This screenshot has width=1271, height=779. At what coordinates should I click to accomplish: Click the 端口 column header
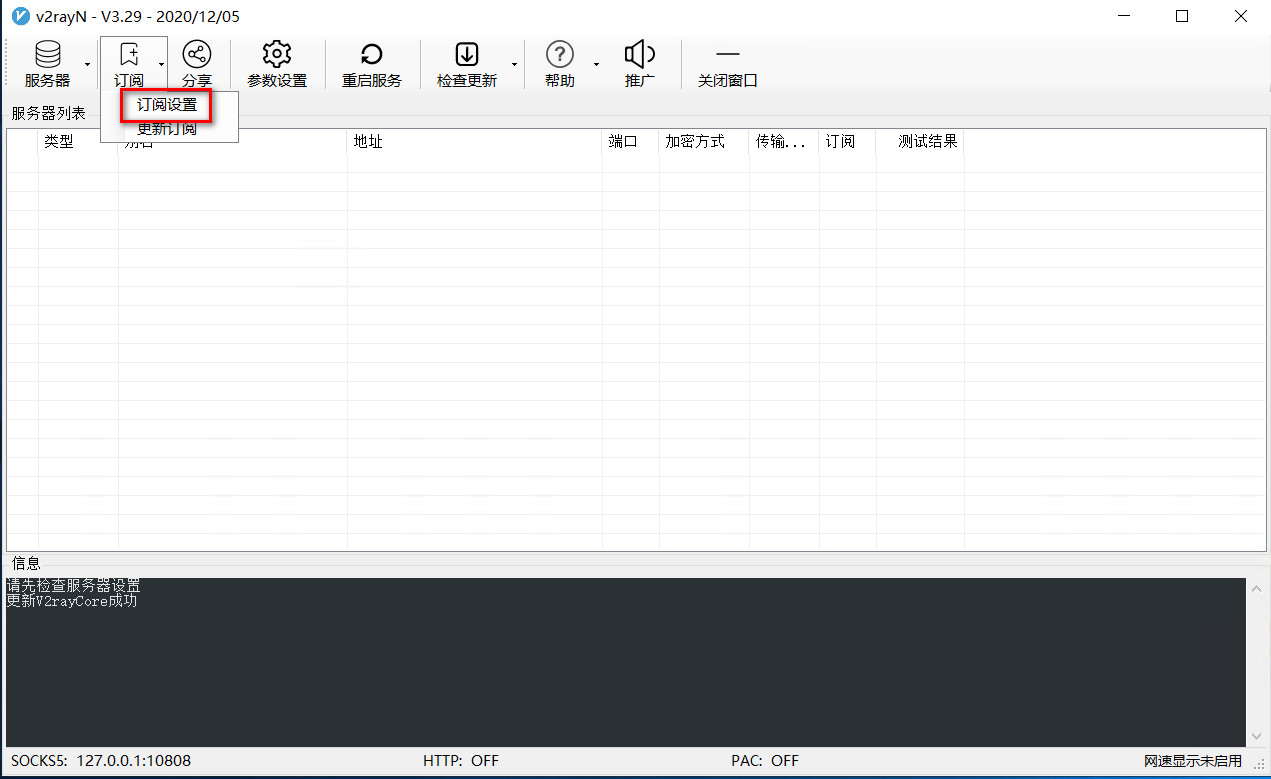[x=630, y=142]
